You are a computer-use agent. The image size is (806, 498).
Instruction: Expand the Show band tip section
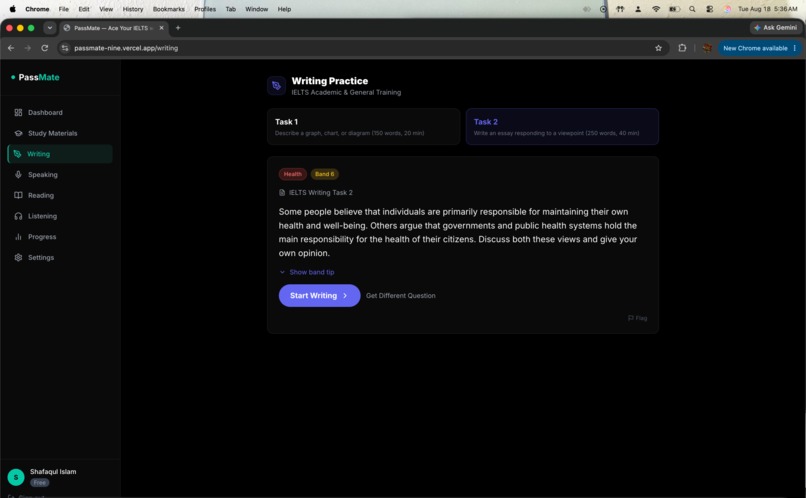pos(307,272)
